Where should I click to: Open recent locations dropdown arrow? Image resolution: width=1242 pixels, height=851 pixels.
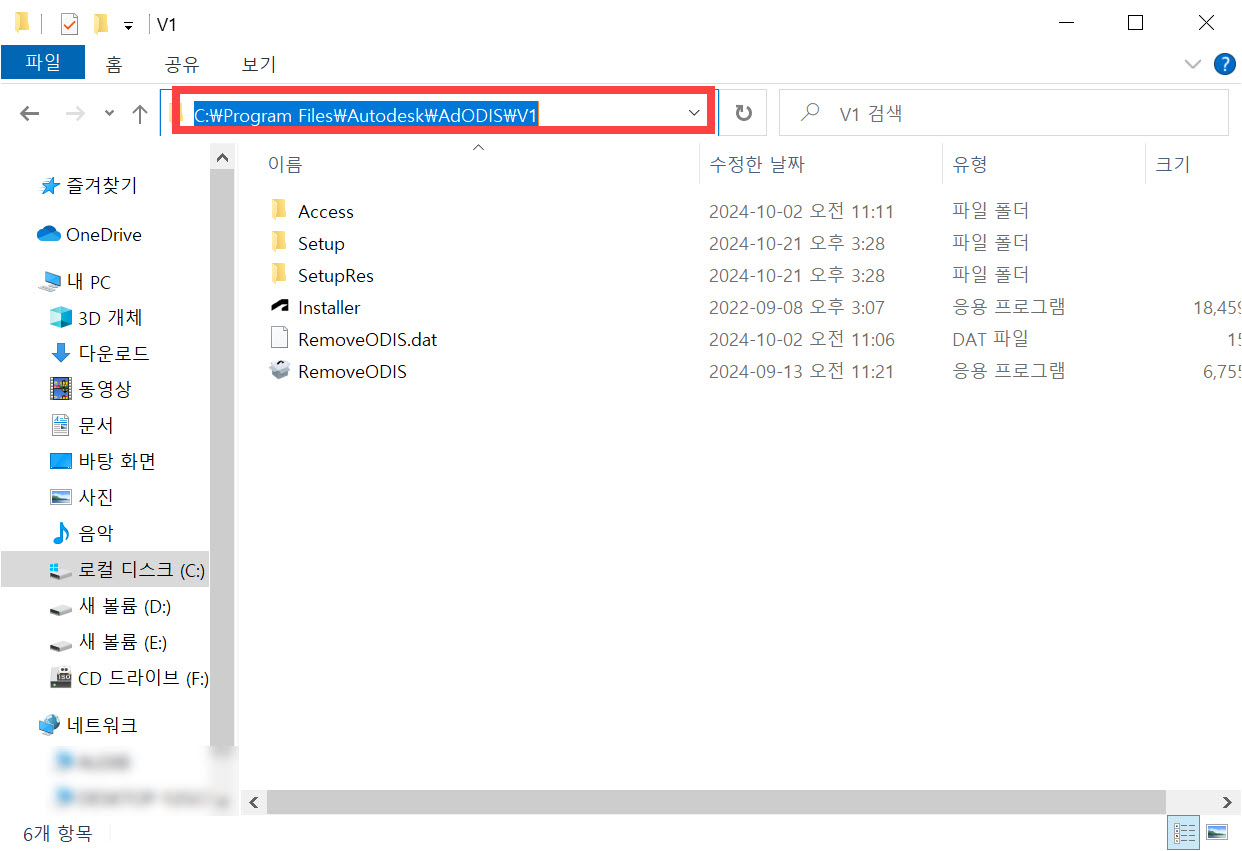(109, 114)
